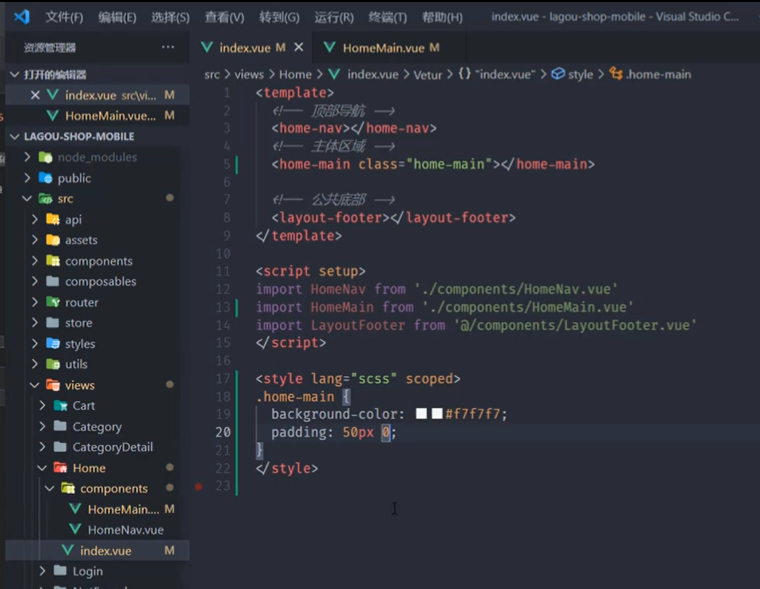
Task: Expand the store folder
Action: coord(35,322)
